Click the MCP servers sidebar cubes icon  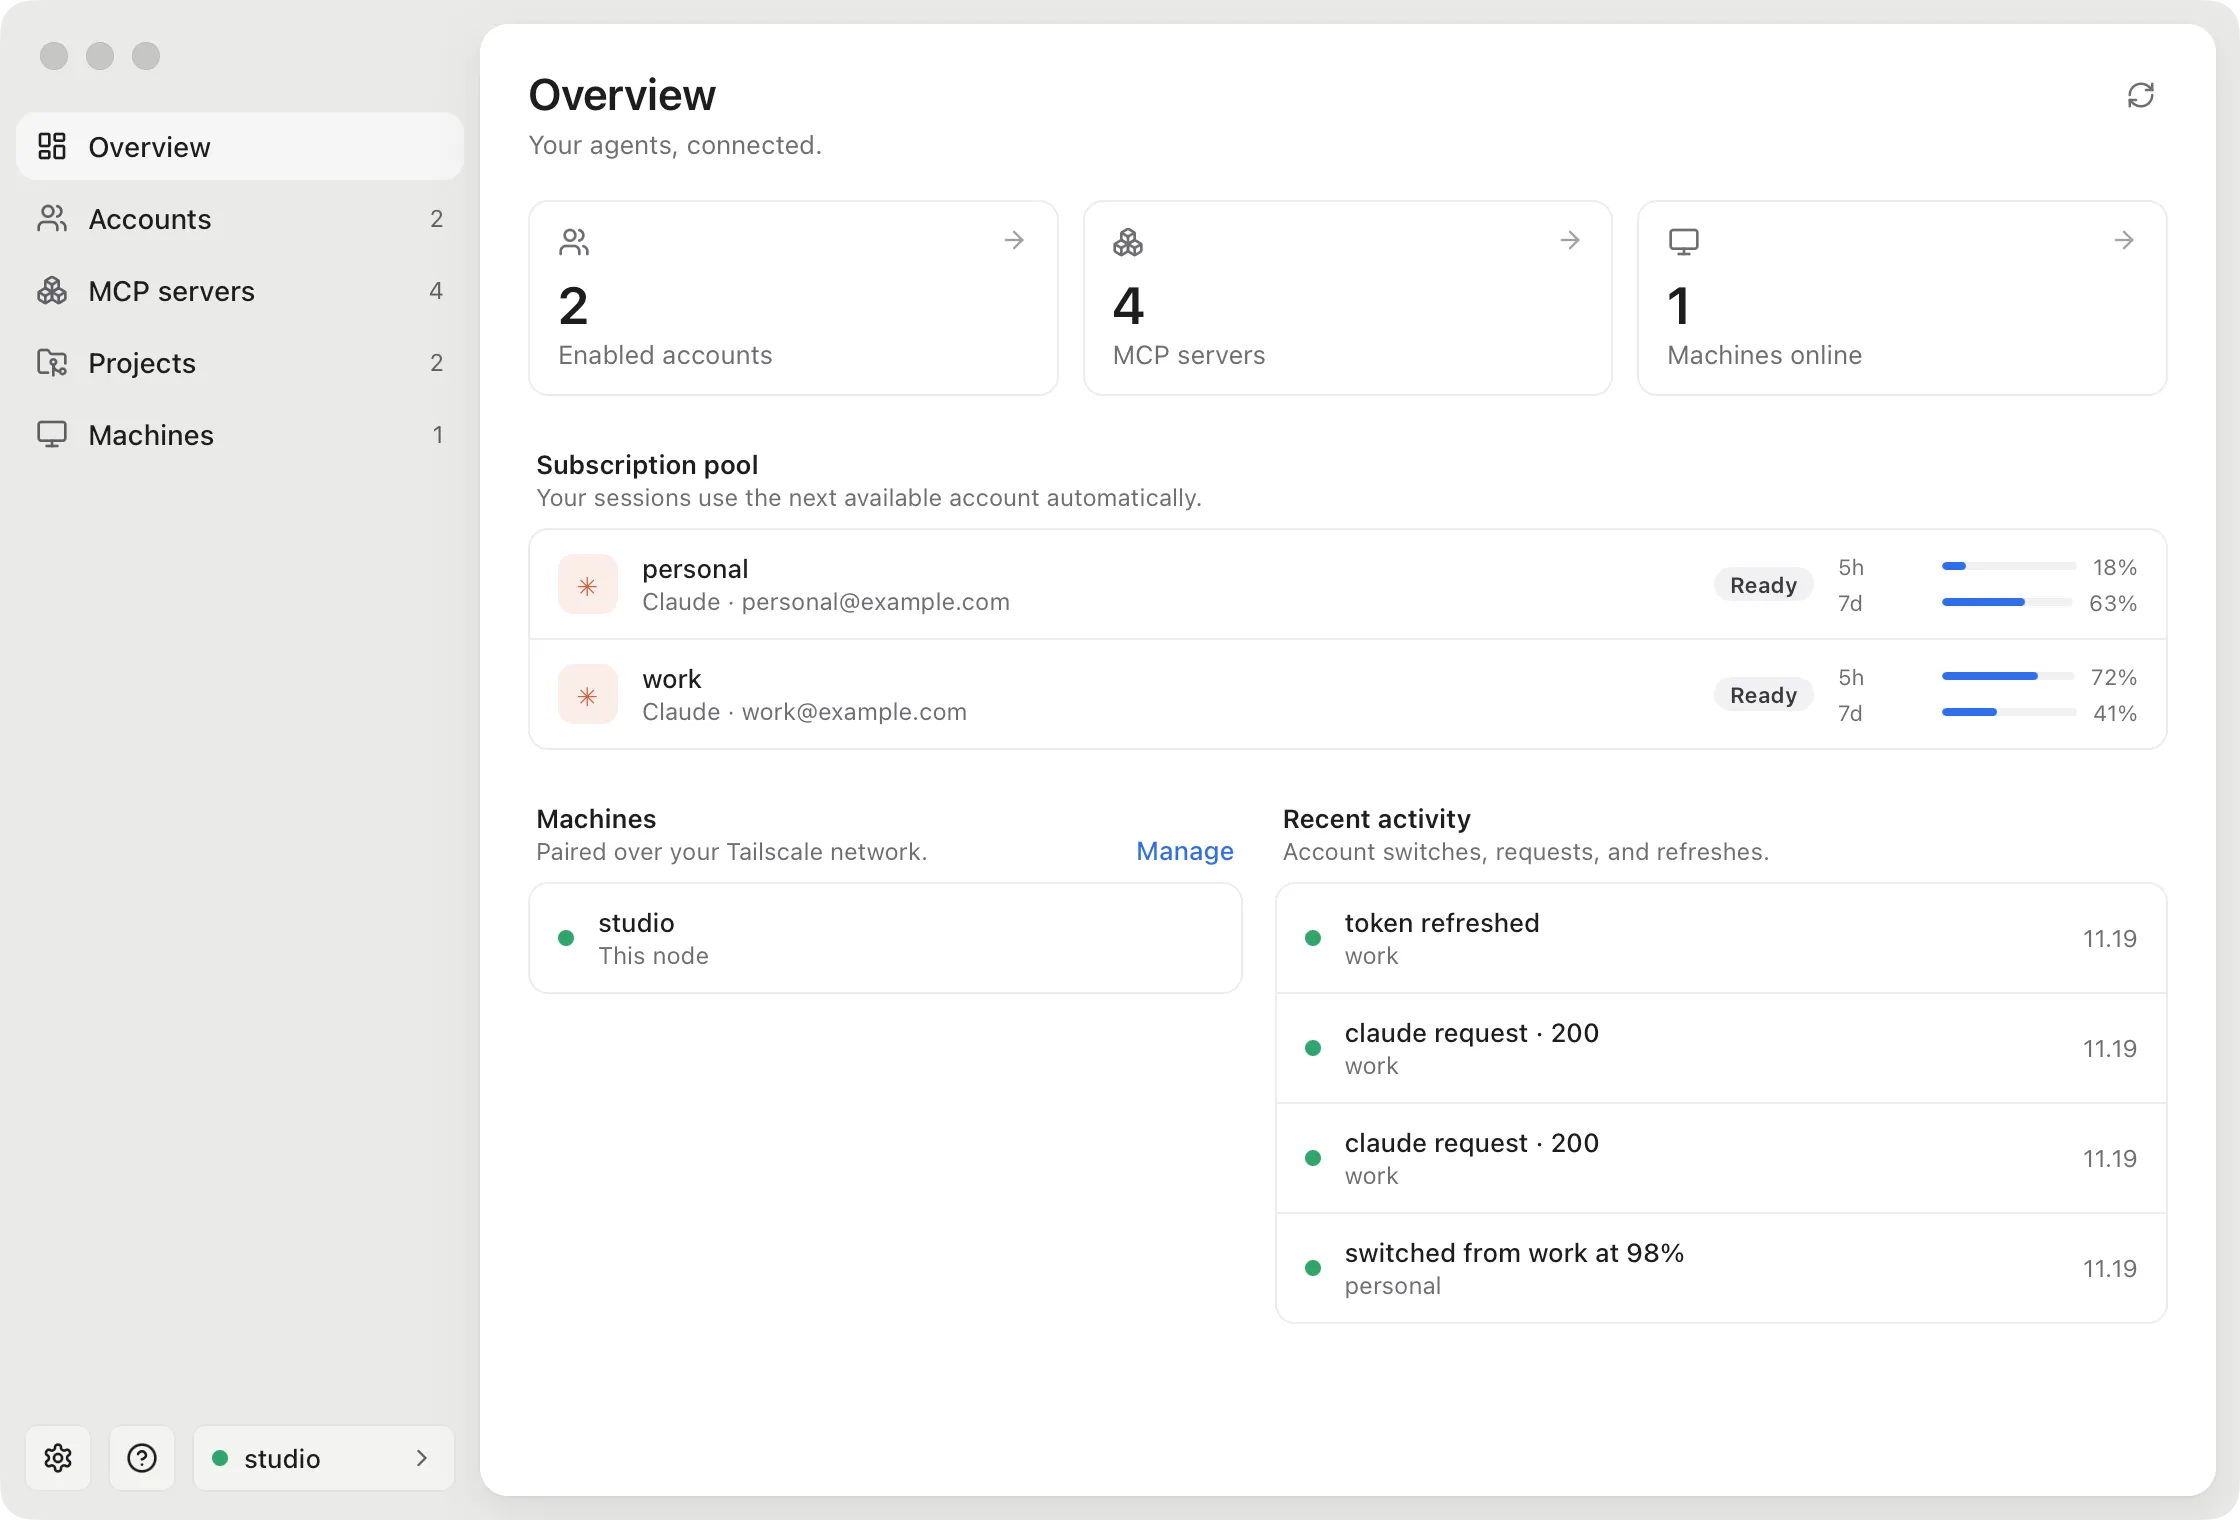click(52, 290)
